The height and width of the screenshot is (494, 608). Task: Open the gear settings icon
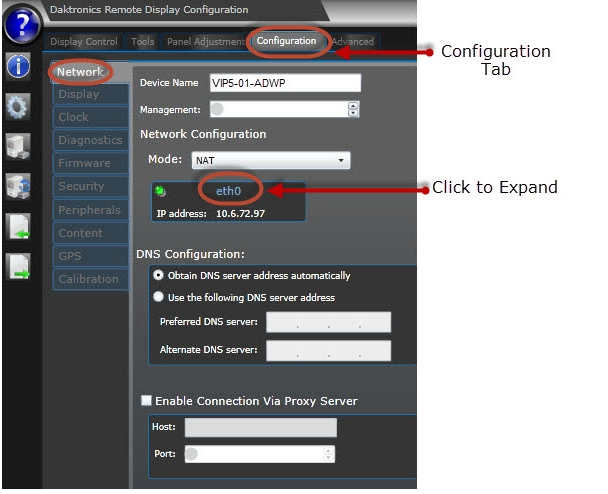point(18,106)
